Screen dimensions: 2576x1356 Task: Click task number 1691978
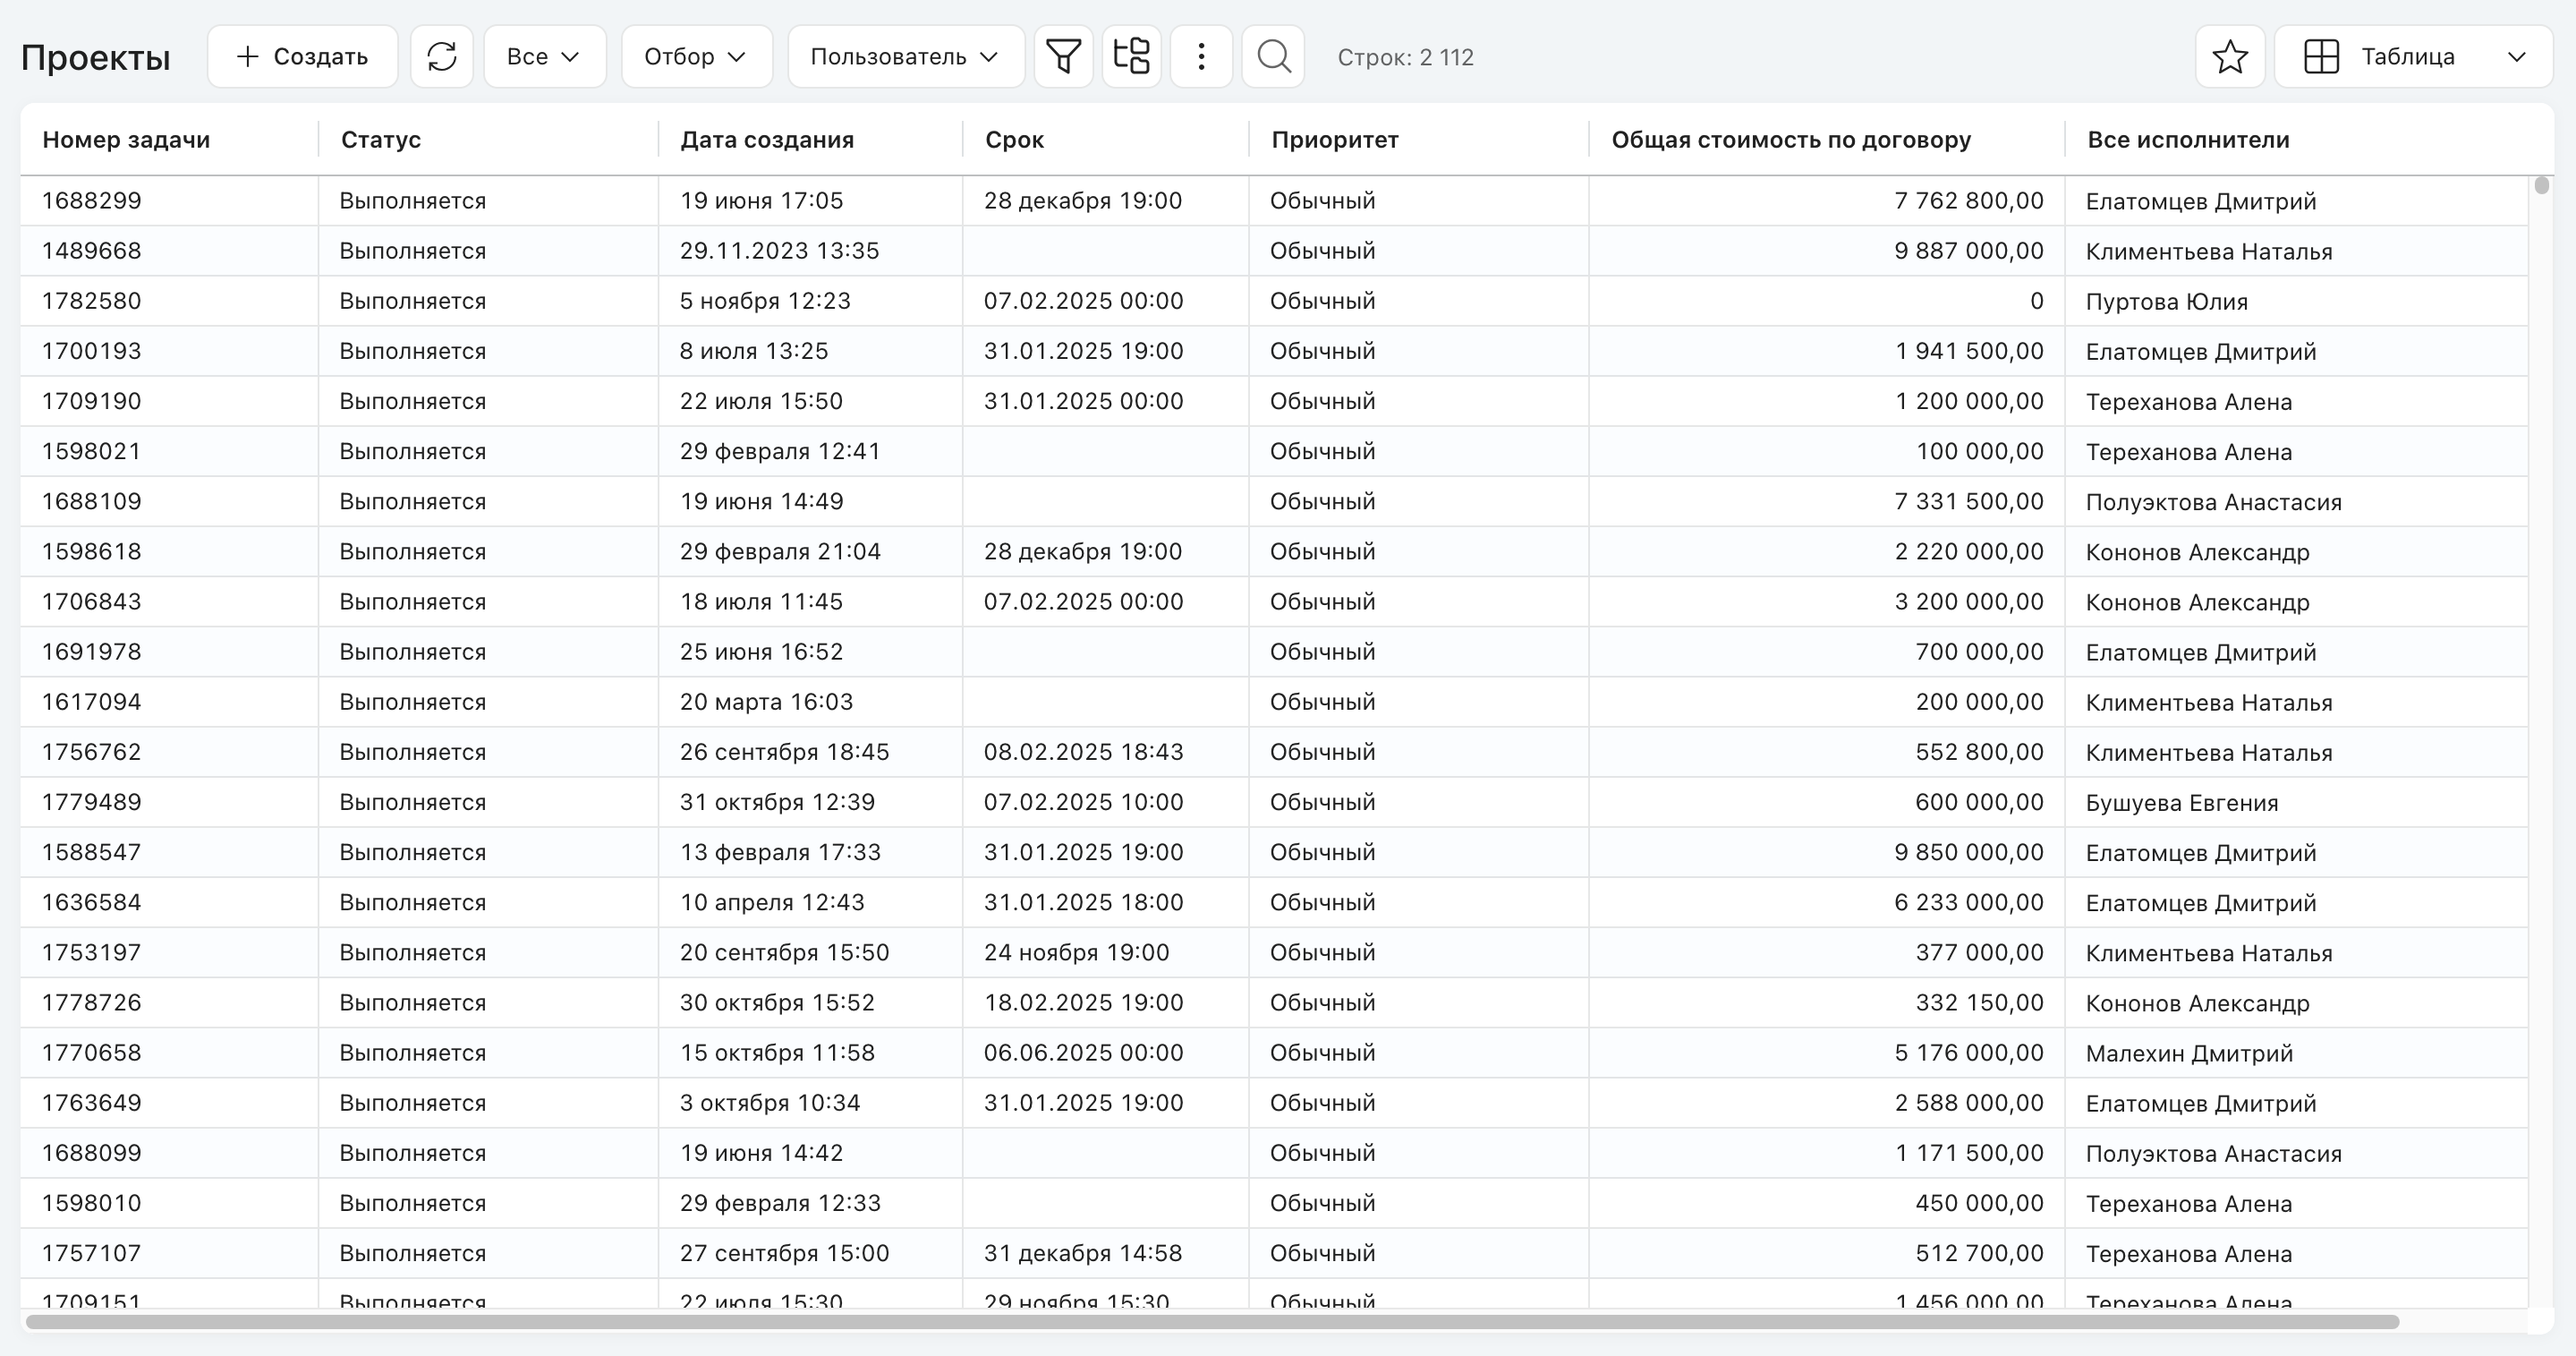tap(92, 652)
